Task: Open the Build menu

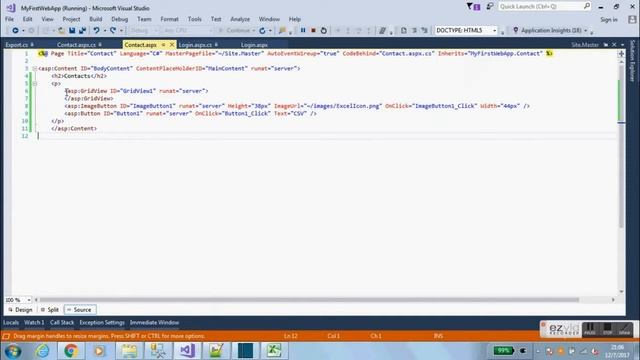Action: coord(96,19)
